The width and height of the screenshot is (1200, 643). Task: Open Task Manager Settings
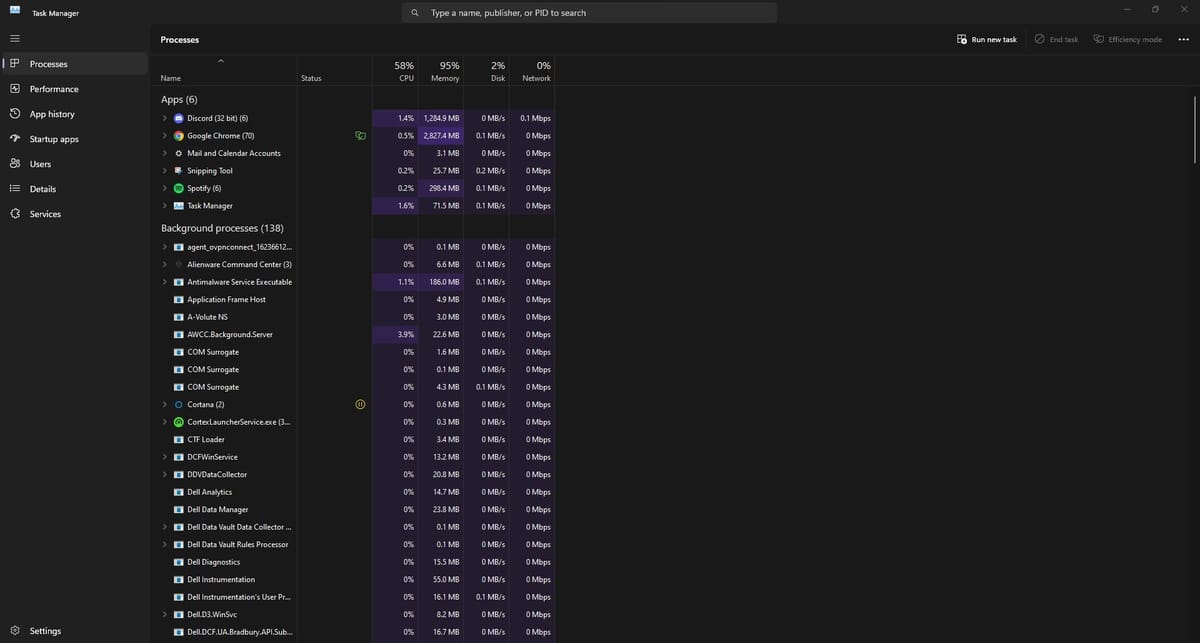click(44, 631)
